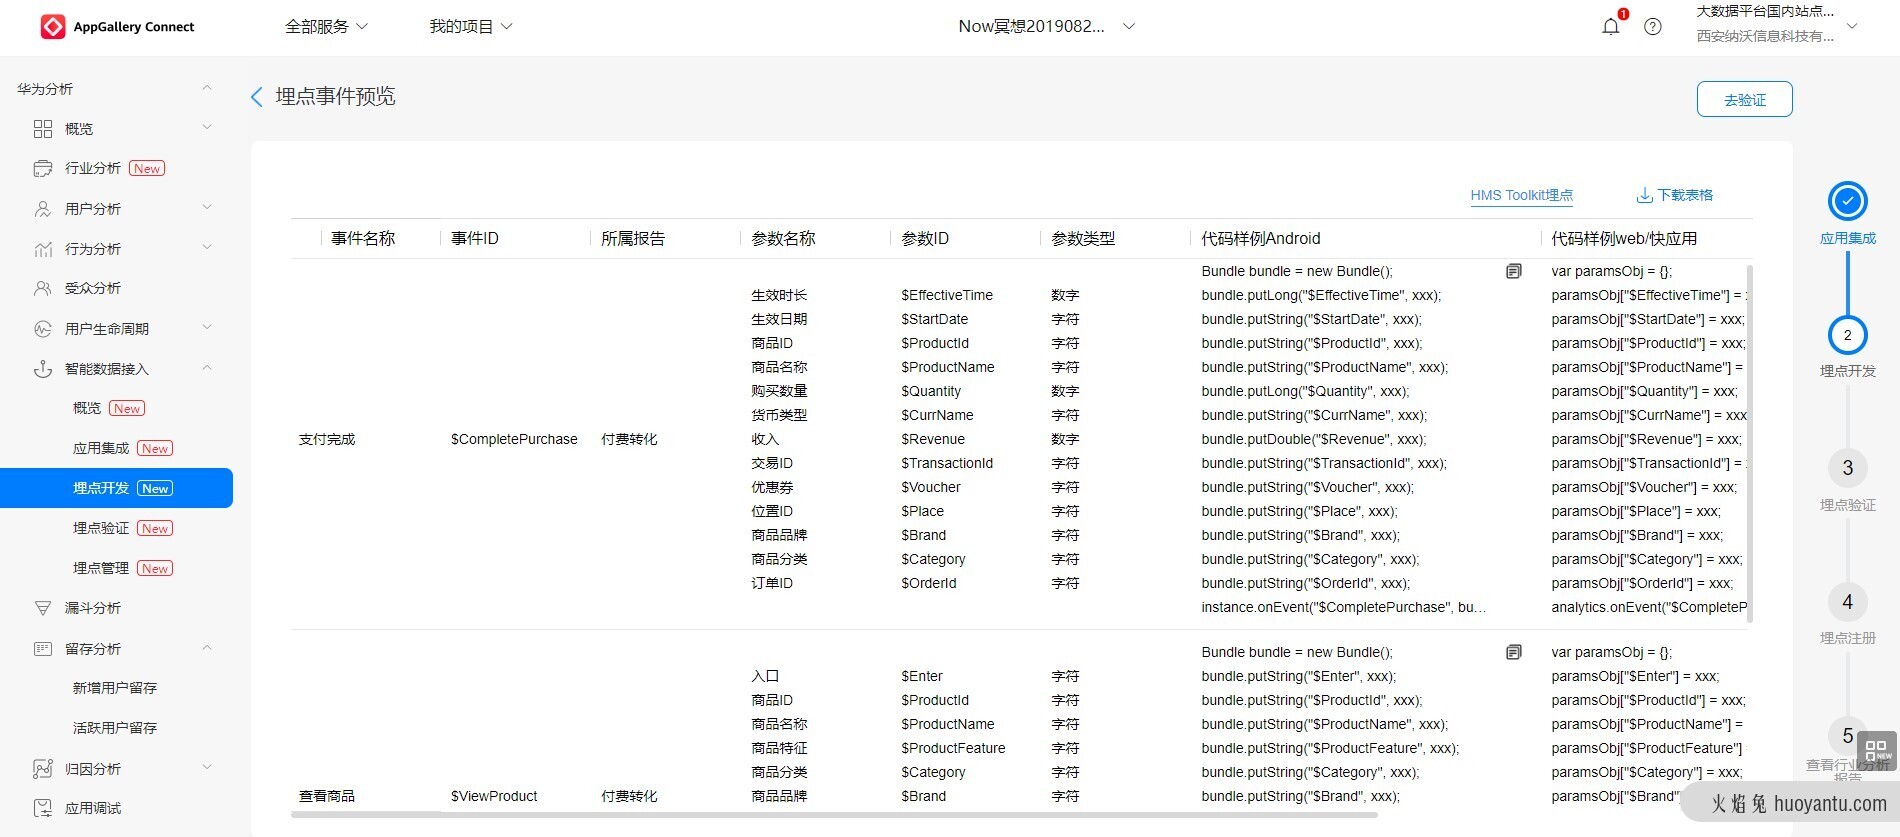This screenshot has height=837, width=1900.
Task: Click the 应用调试 icon
Action: click(x=43, y=808)
